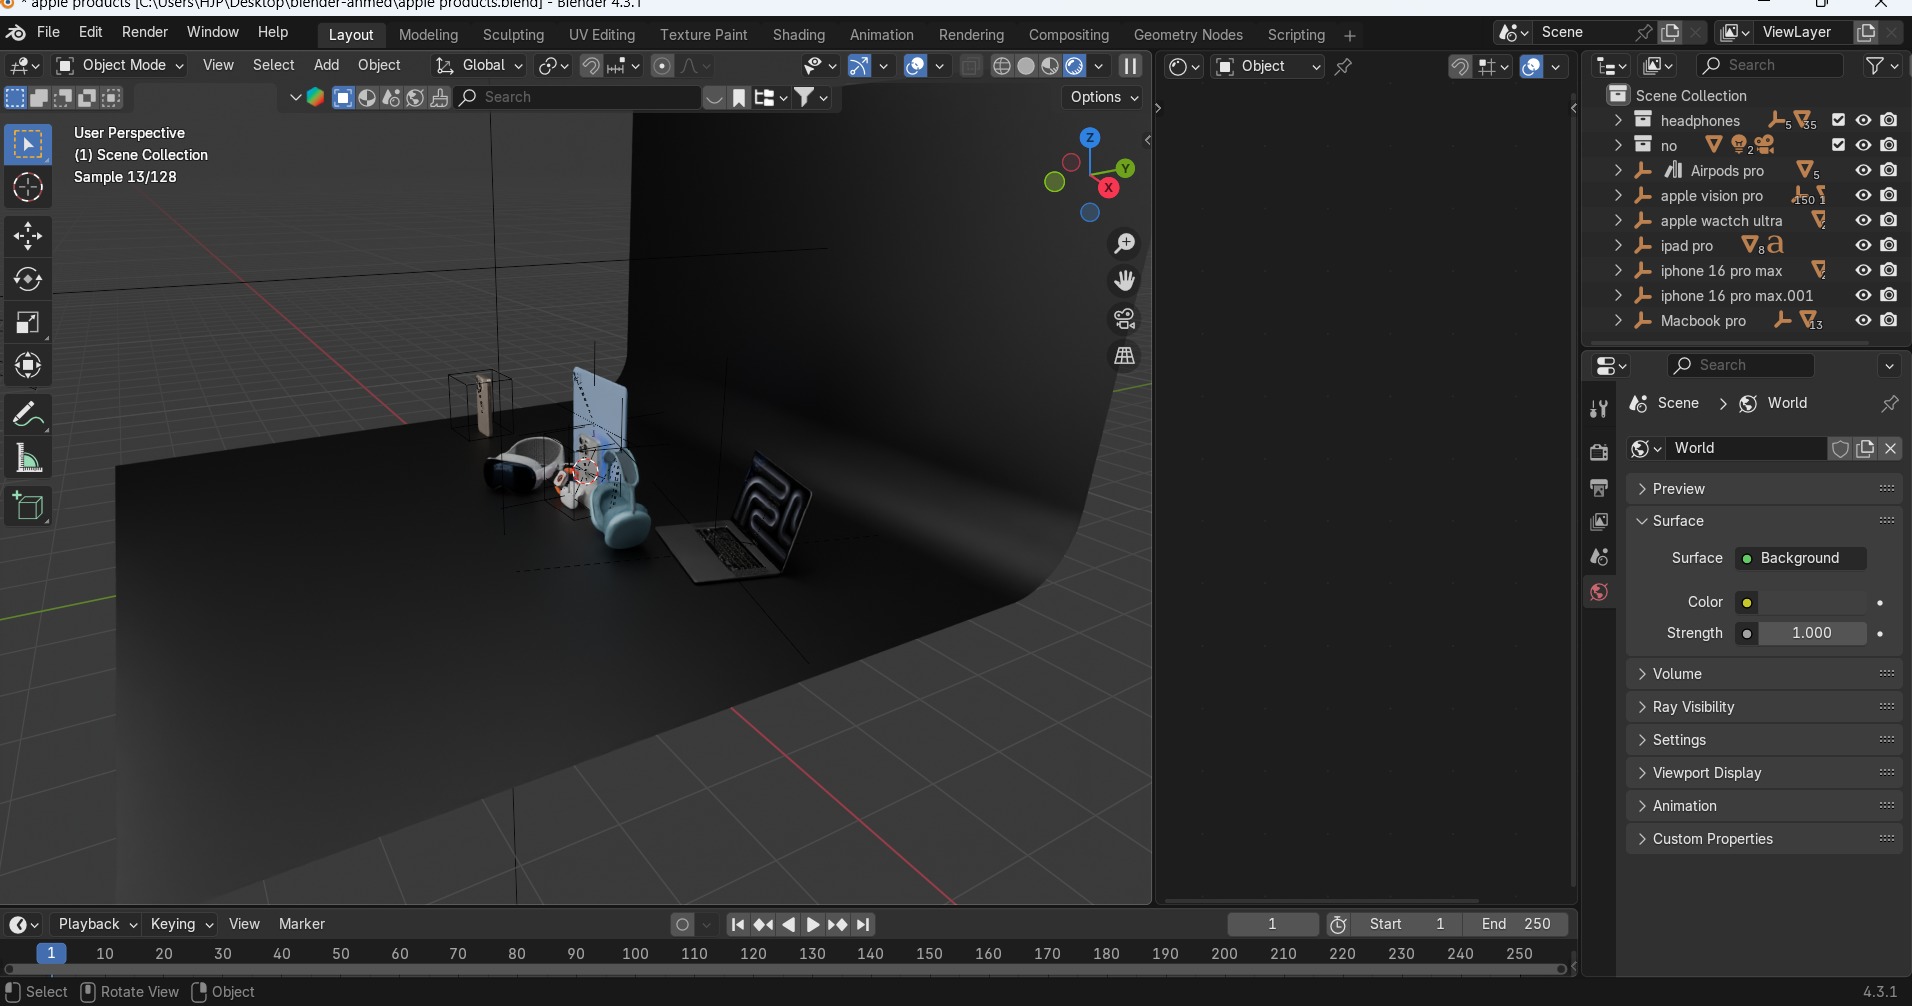
Task: Toggle the camera view icon
Action: [x=1125, y=319]
